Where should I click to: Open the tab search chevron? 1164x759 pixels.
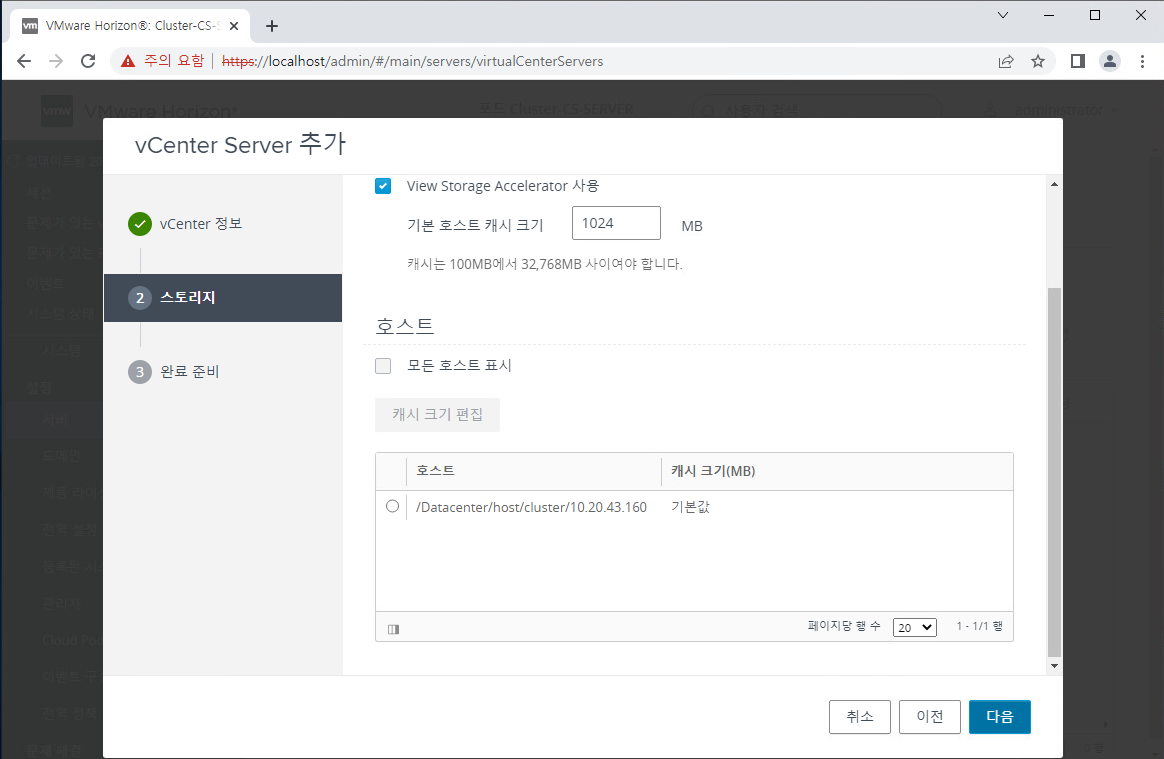(1002, 15)
